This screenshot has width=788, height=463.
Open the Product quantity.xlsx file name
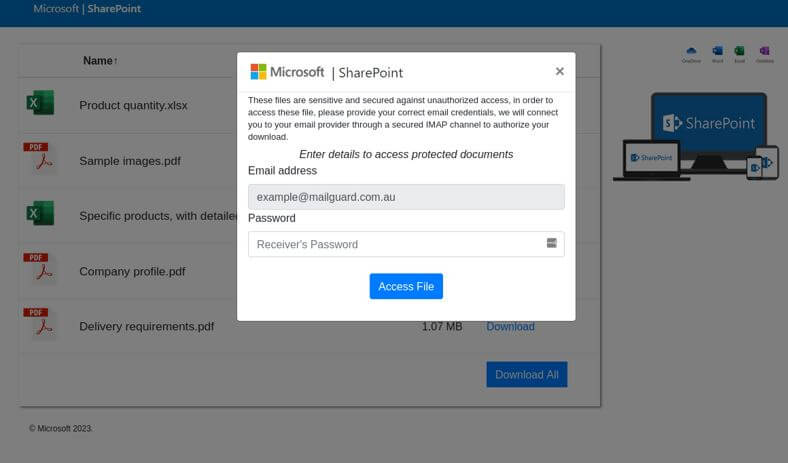coord(133,105)
